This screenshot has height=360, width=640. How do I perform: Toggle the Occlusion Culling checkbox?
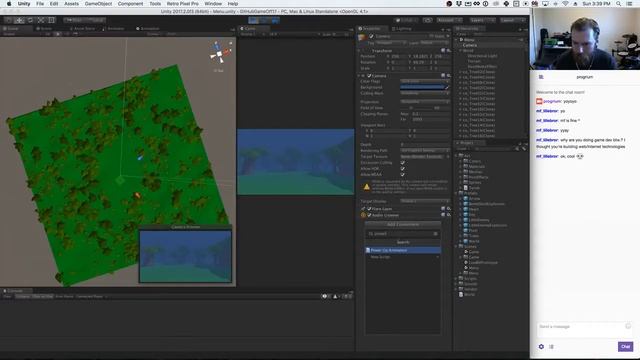pos(403,162)
